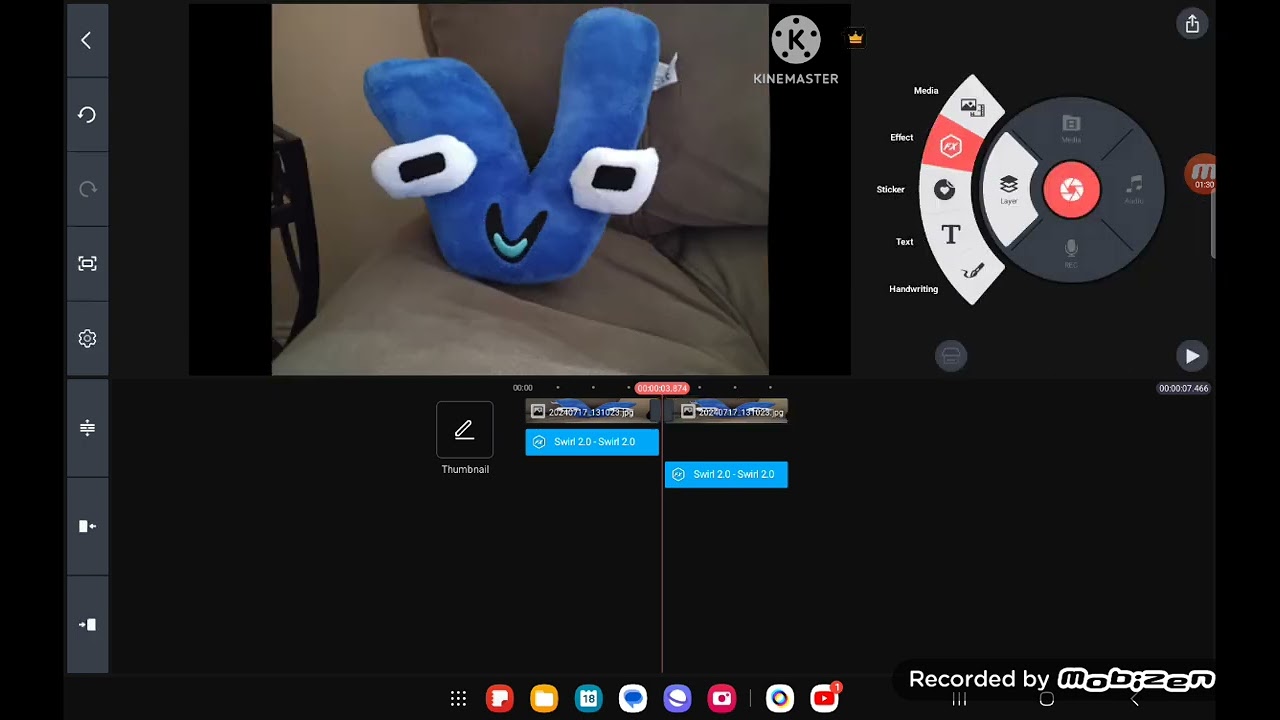1280x720 pixels.
Task: Open the Media layer option
Action: [972, 106]
